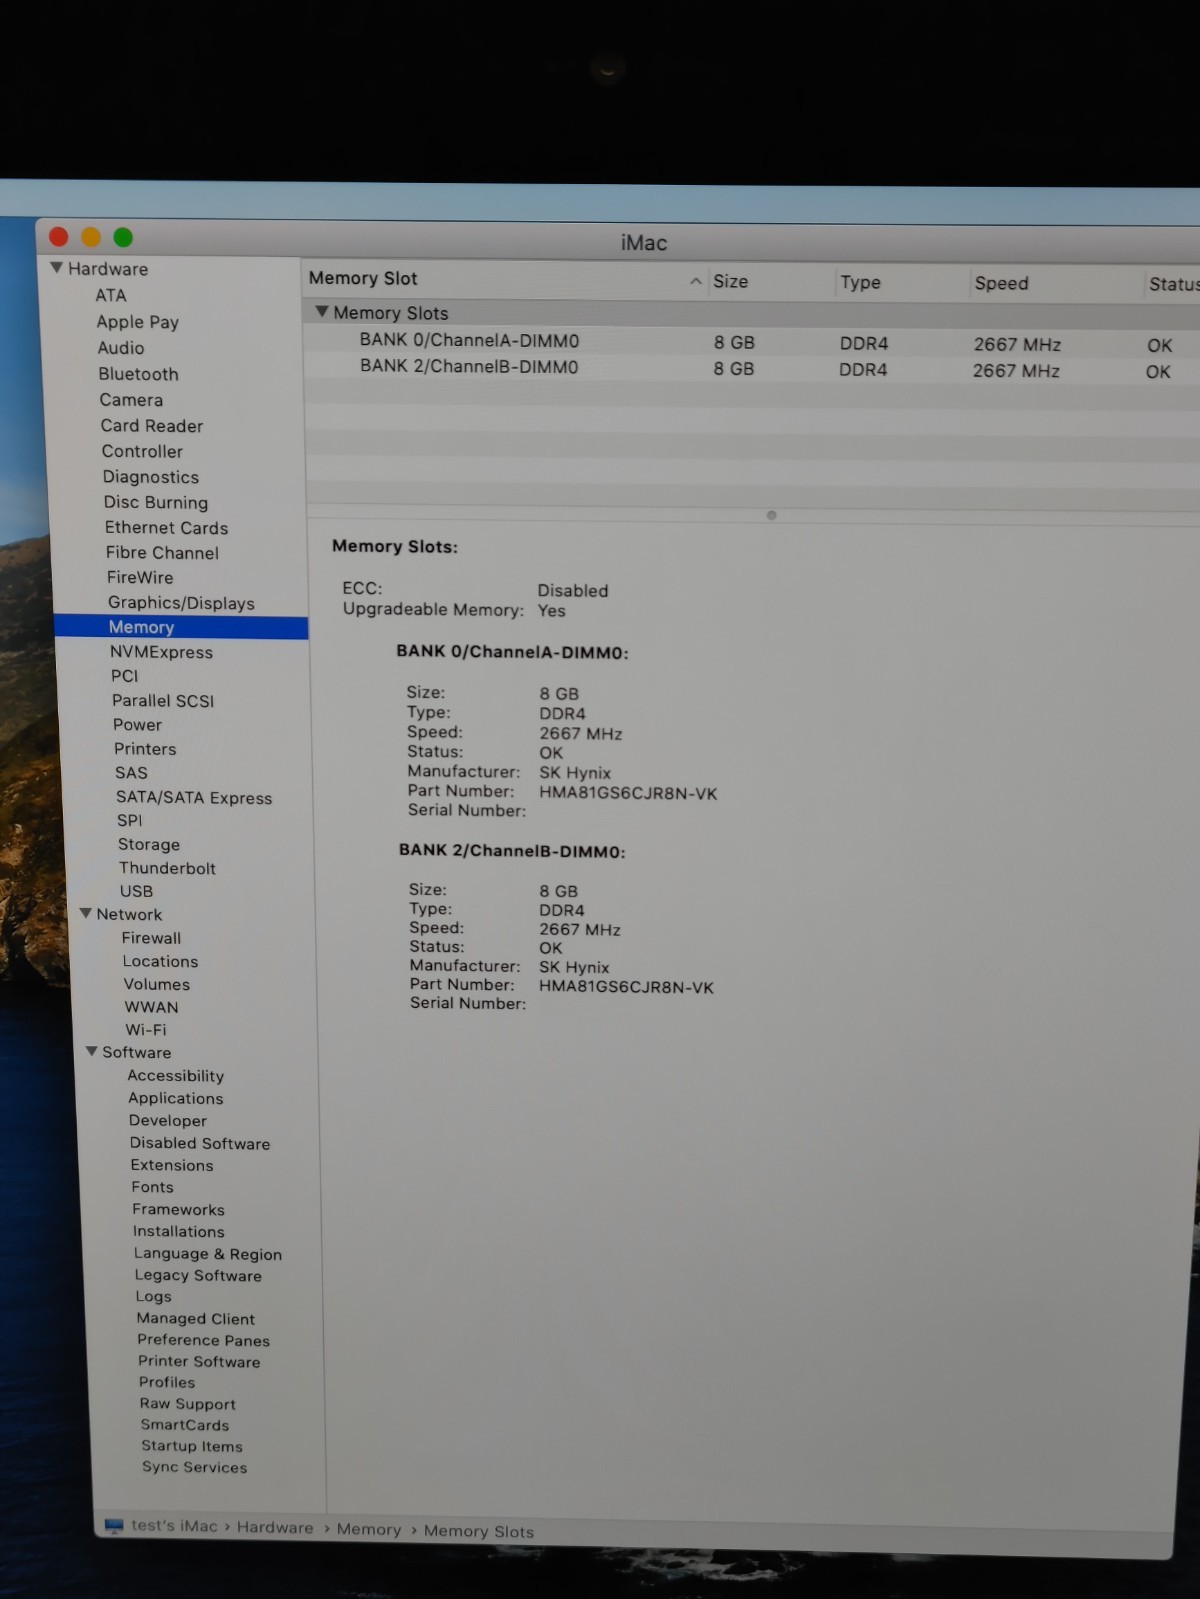Sort by the Memory Slot column header
1200x1599 pixels.
pos(363,279)
